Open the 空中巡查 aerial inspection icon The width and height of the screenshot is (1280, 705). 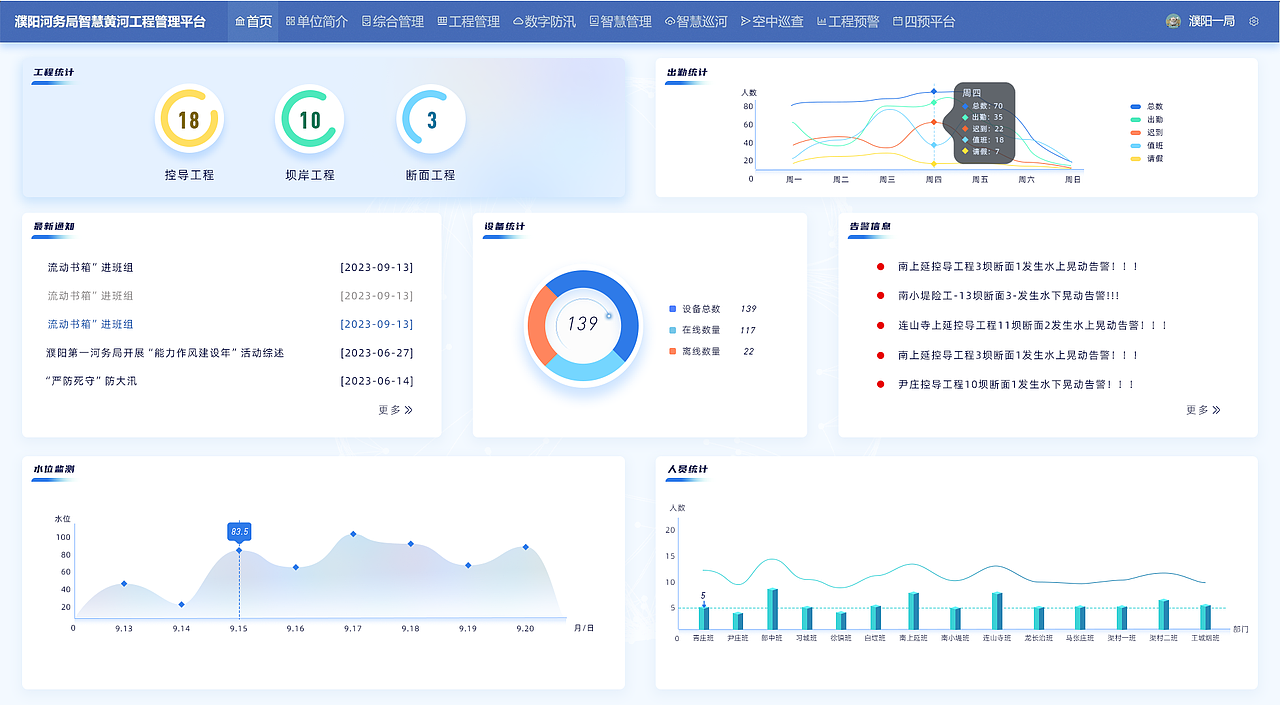tap(746, 20)
